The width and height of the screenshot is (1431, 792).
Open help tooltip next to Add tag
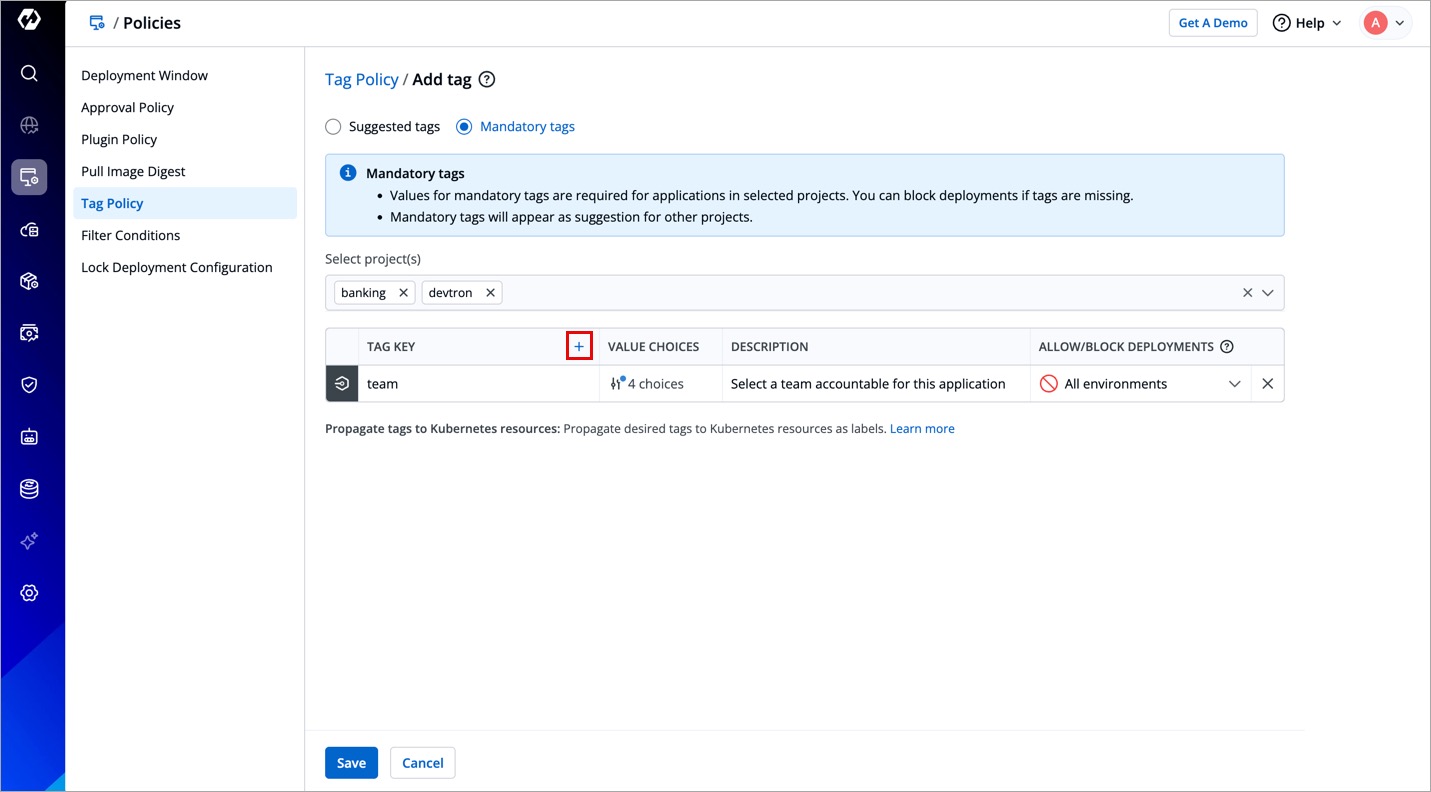coord(487,80)
